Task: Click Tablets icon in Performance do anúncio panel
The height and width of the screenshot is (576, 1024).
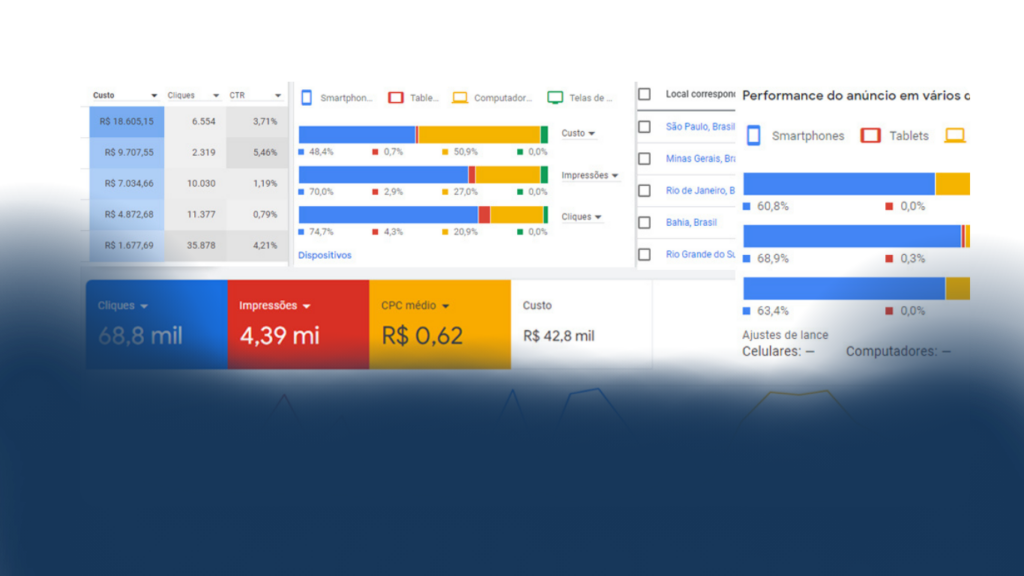Action: [870, 135]
